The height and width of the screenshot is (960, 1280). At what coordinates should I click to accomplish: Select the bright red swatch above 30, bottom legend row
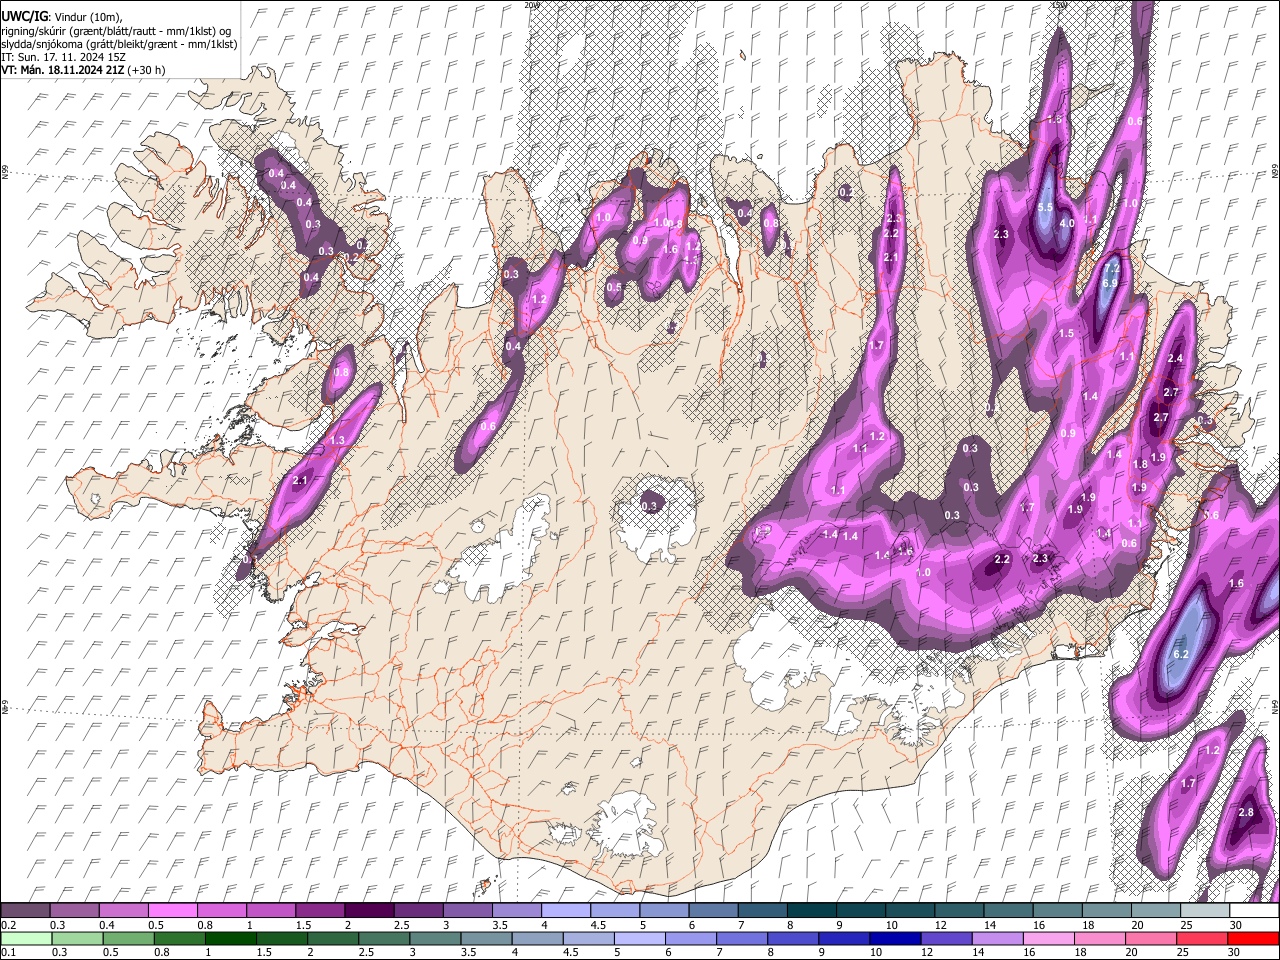(1254, 938)
